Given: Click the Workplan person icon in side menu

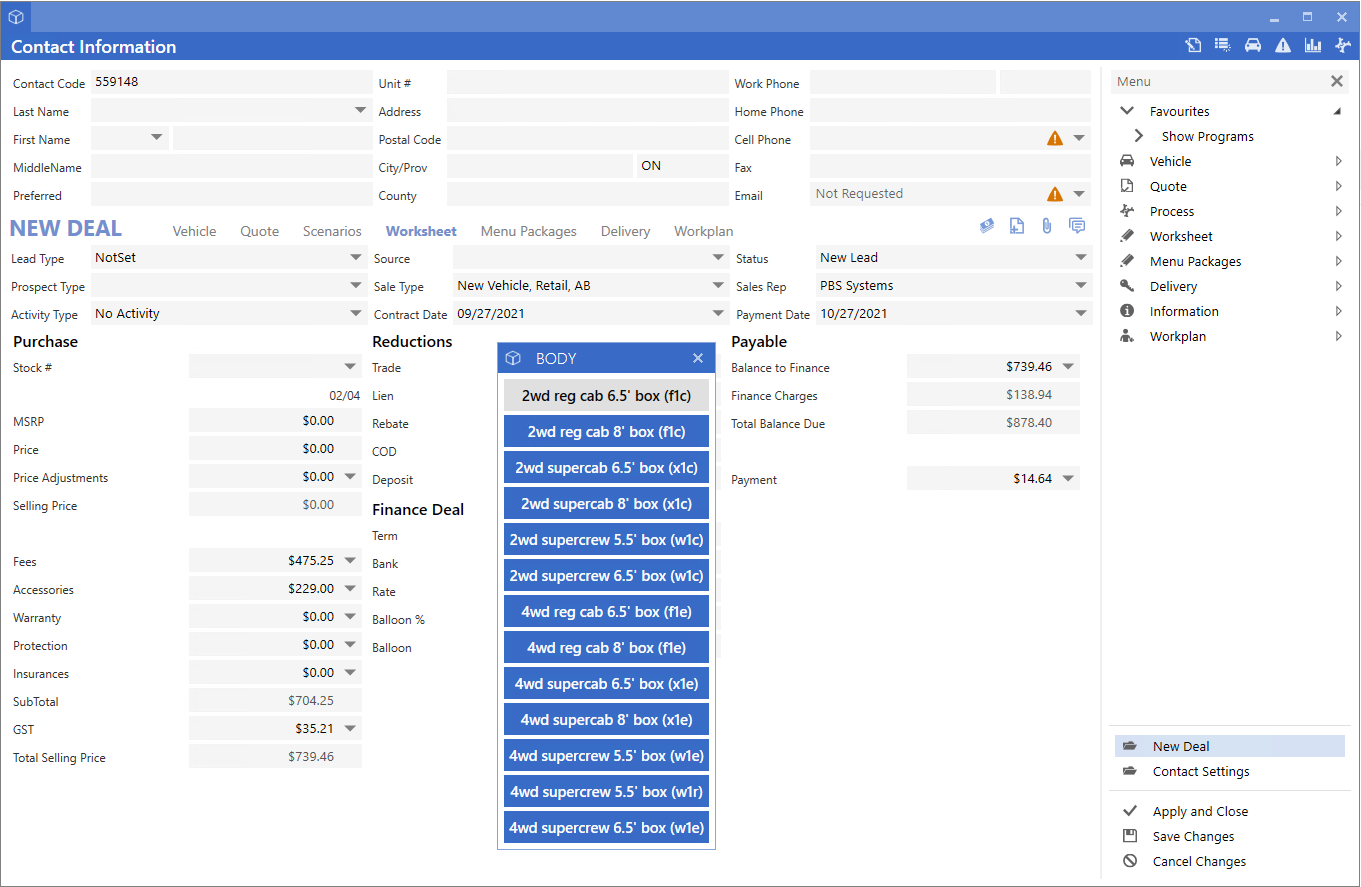Looking at the screenshot, I should pos(1127,336).
